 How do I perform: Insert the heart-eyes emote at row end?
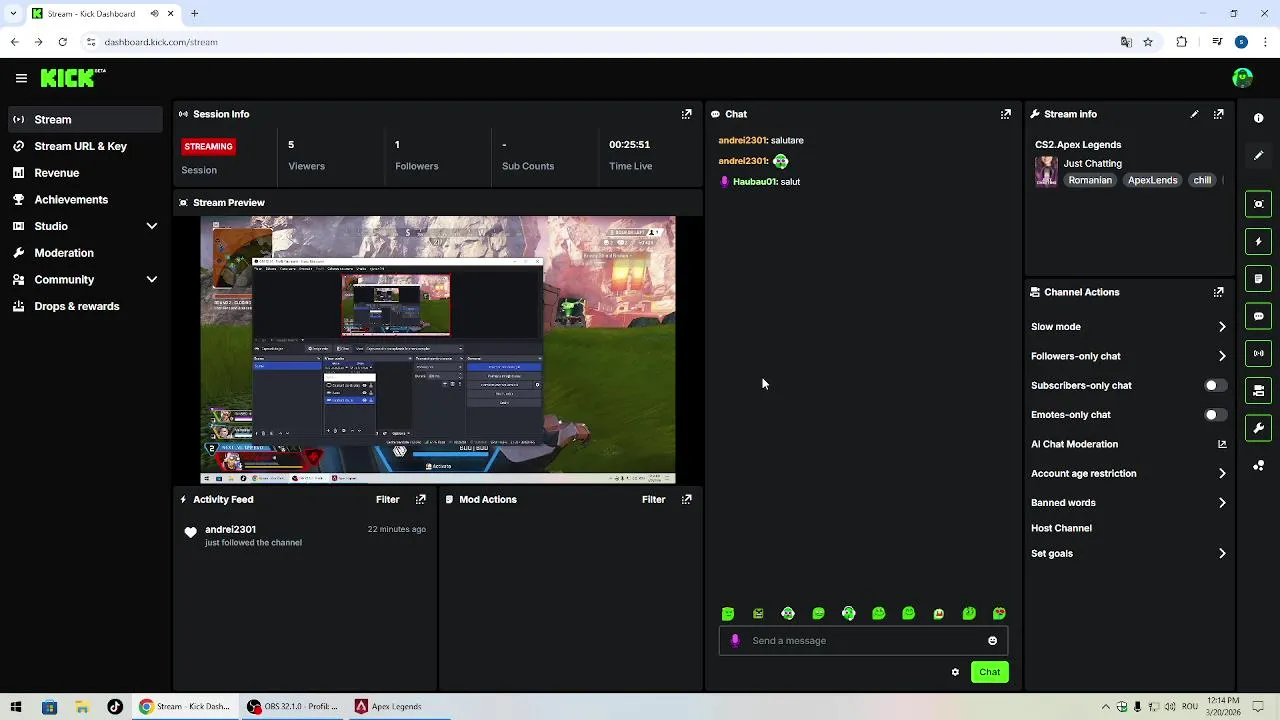999,614
